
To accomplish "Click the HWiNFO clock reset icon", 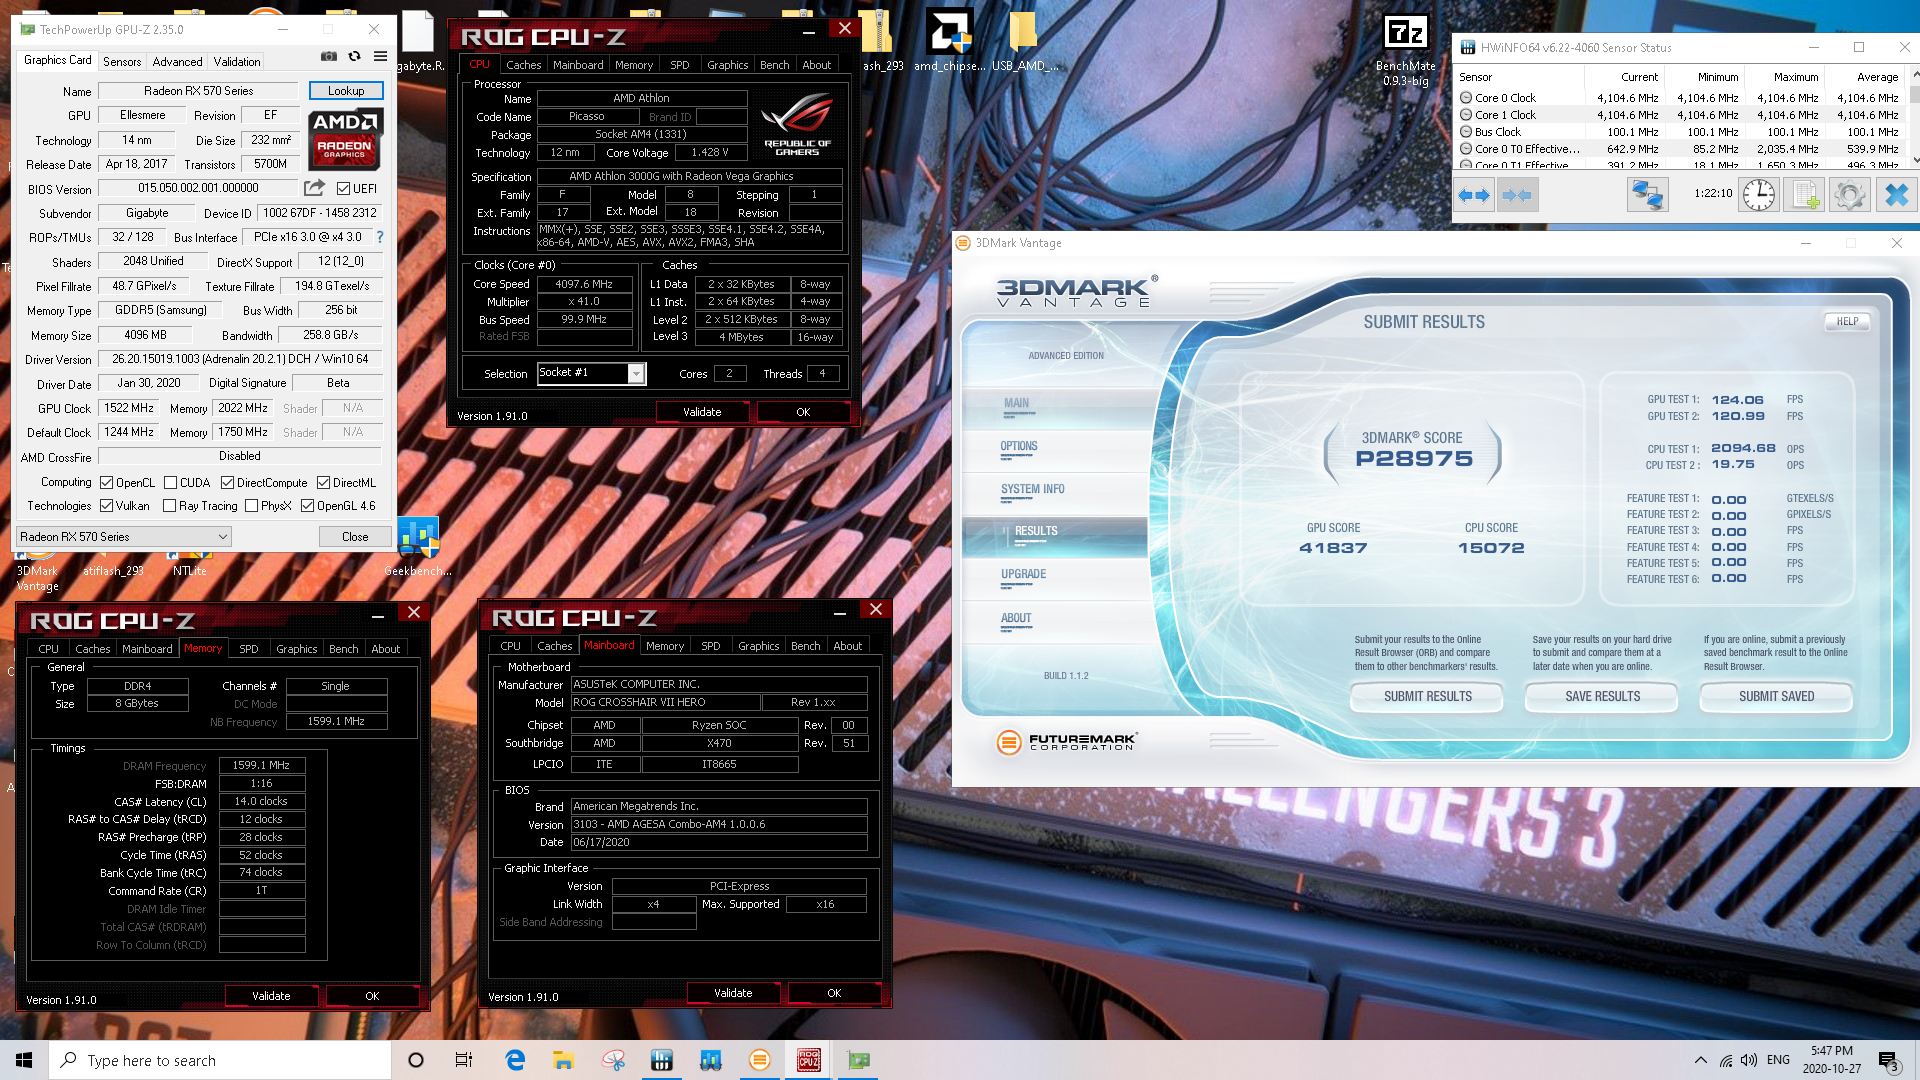I will [1759, 195].
